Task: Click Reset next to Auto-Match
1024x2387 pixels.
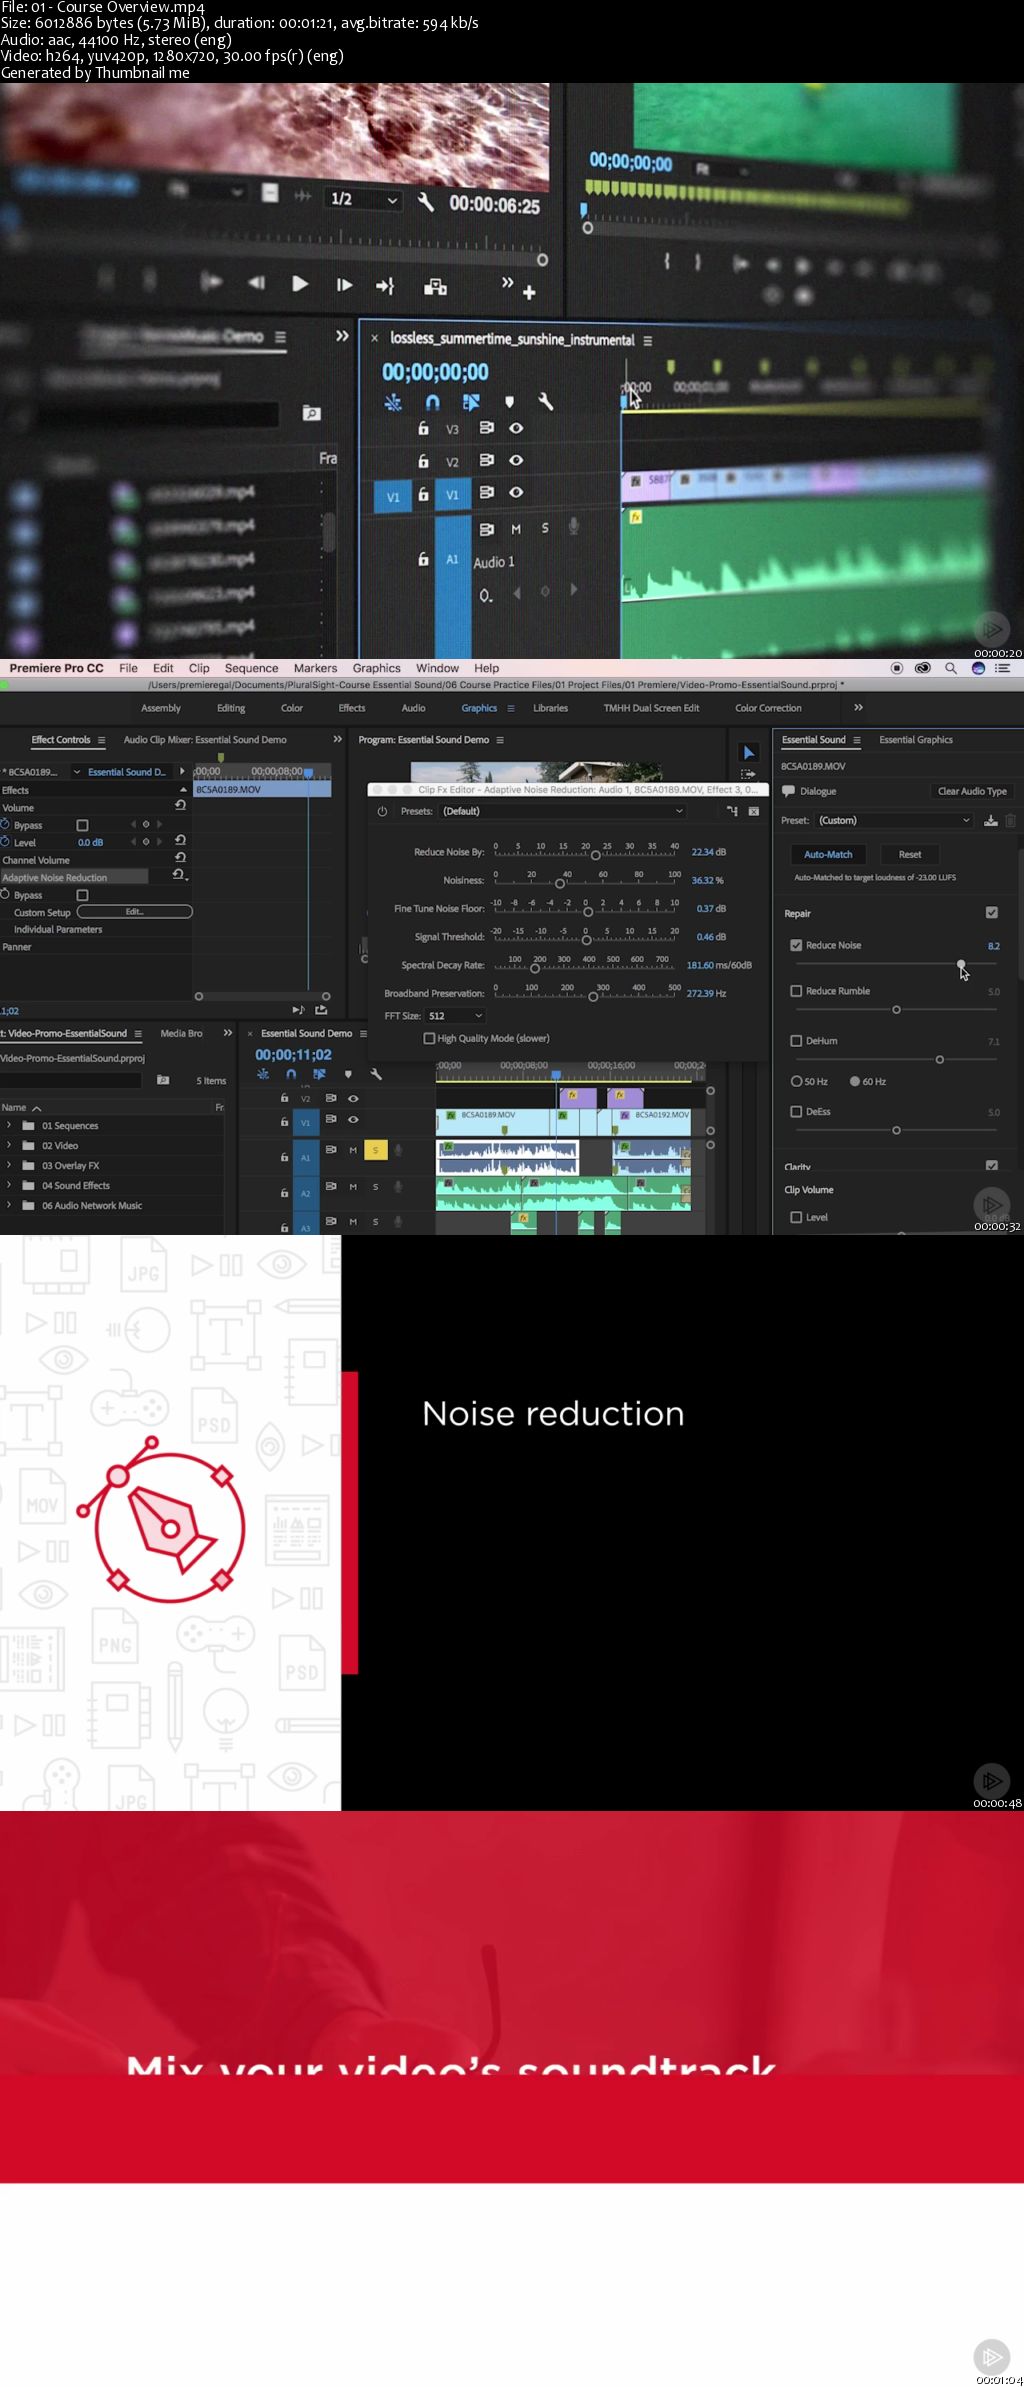Action: (910, 854)
